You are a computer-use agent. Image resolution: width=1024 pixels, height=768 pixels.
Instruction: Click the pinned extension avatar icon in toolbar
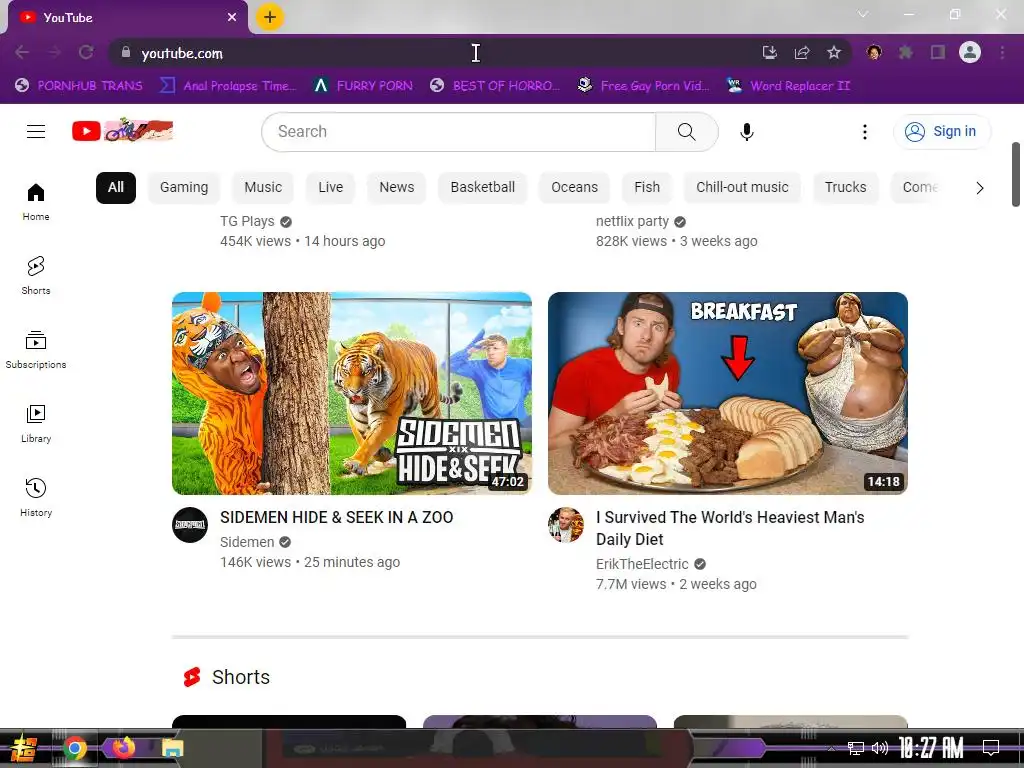pyautogui.click(x=874, y=52)
